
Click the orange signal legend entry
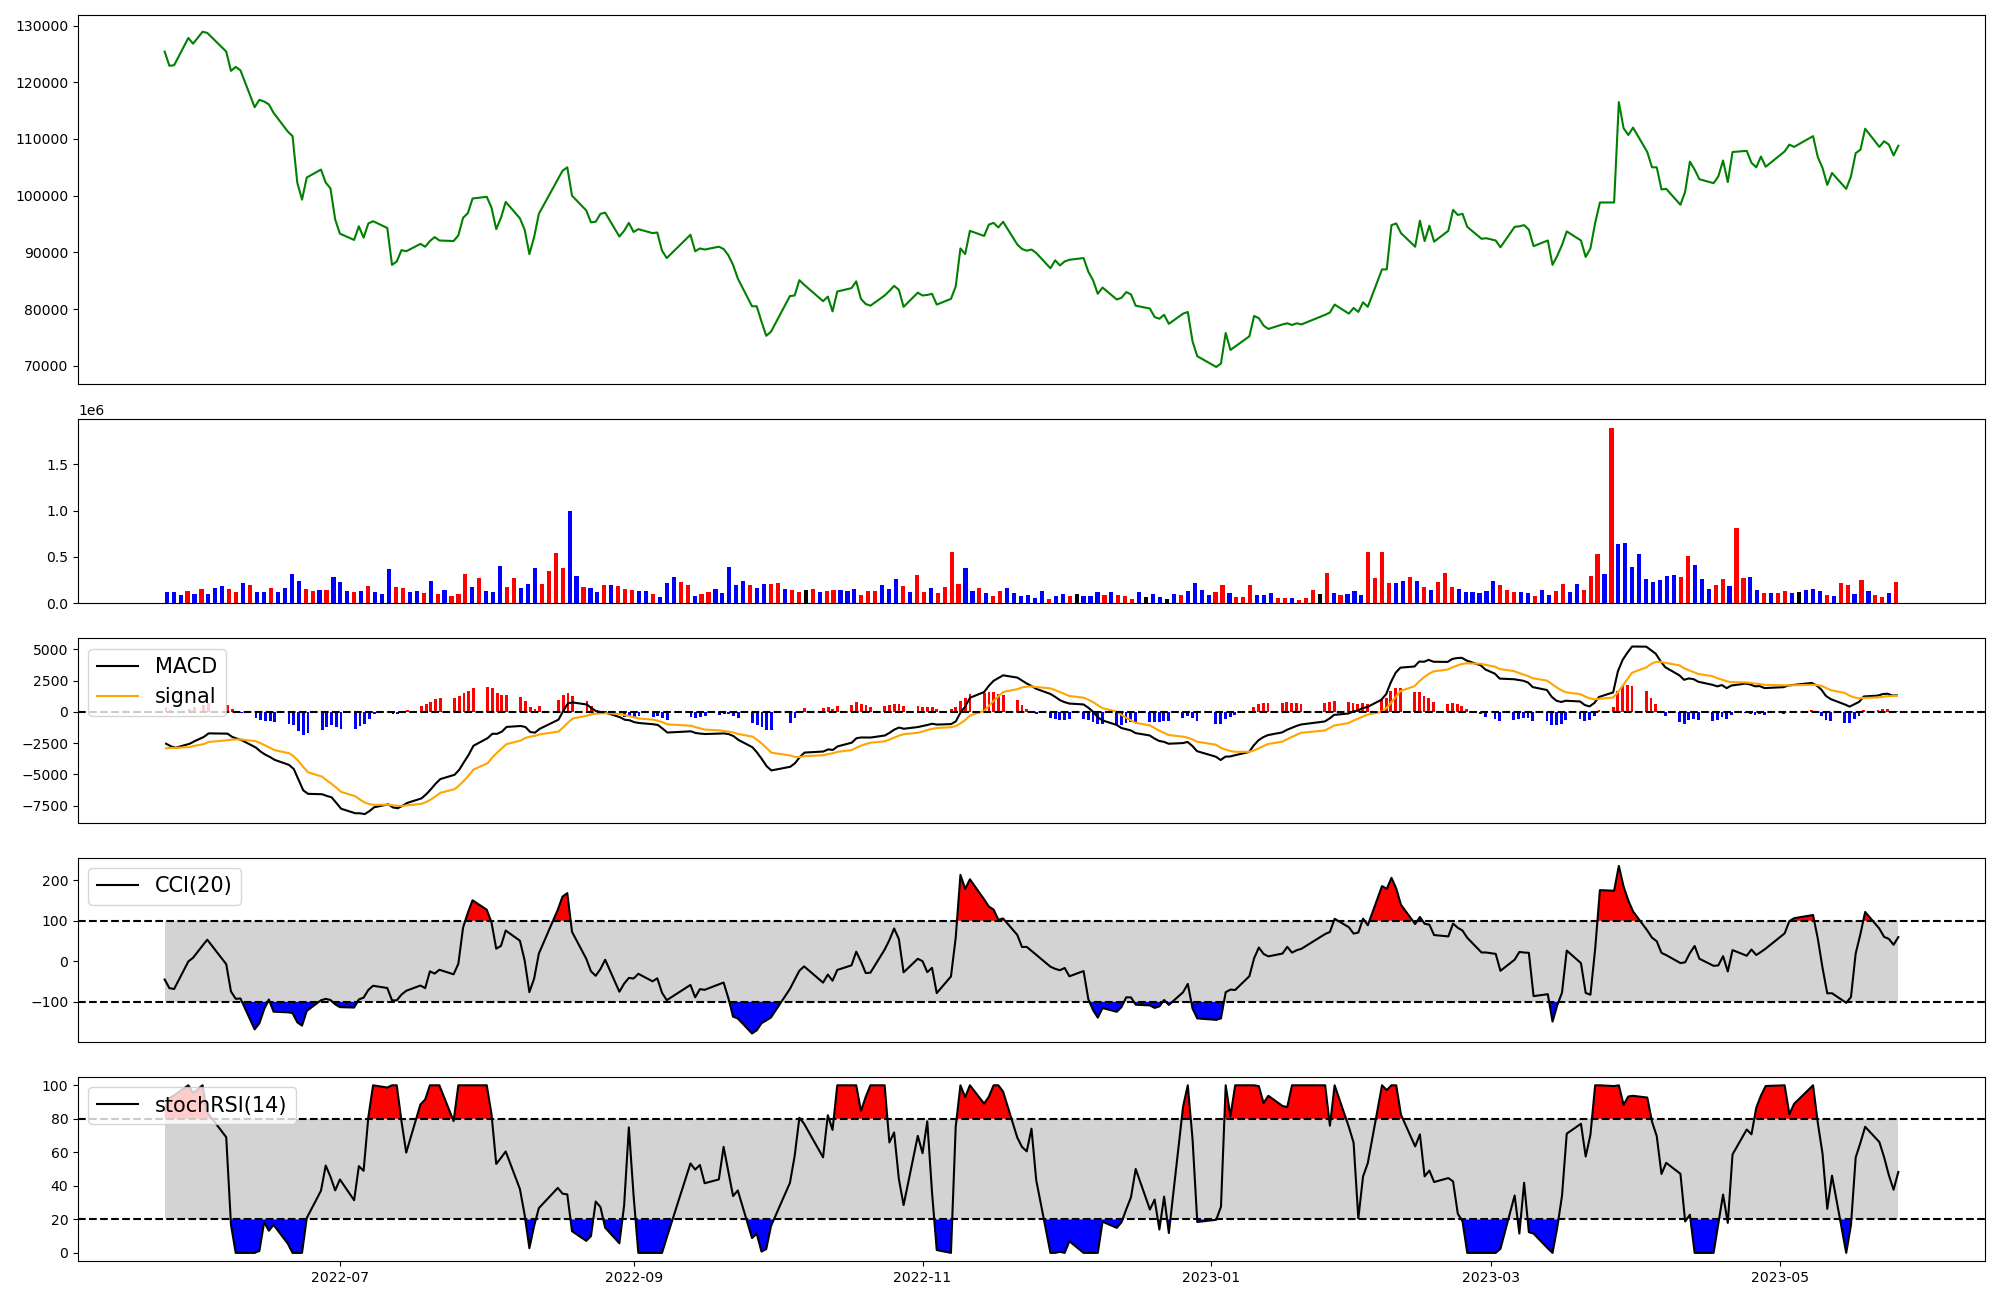point(185,696)
